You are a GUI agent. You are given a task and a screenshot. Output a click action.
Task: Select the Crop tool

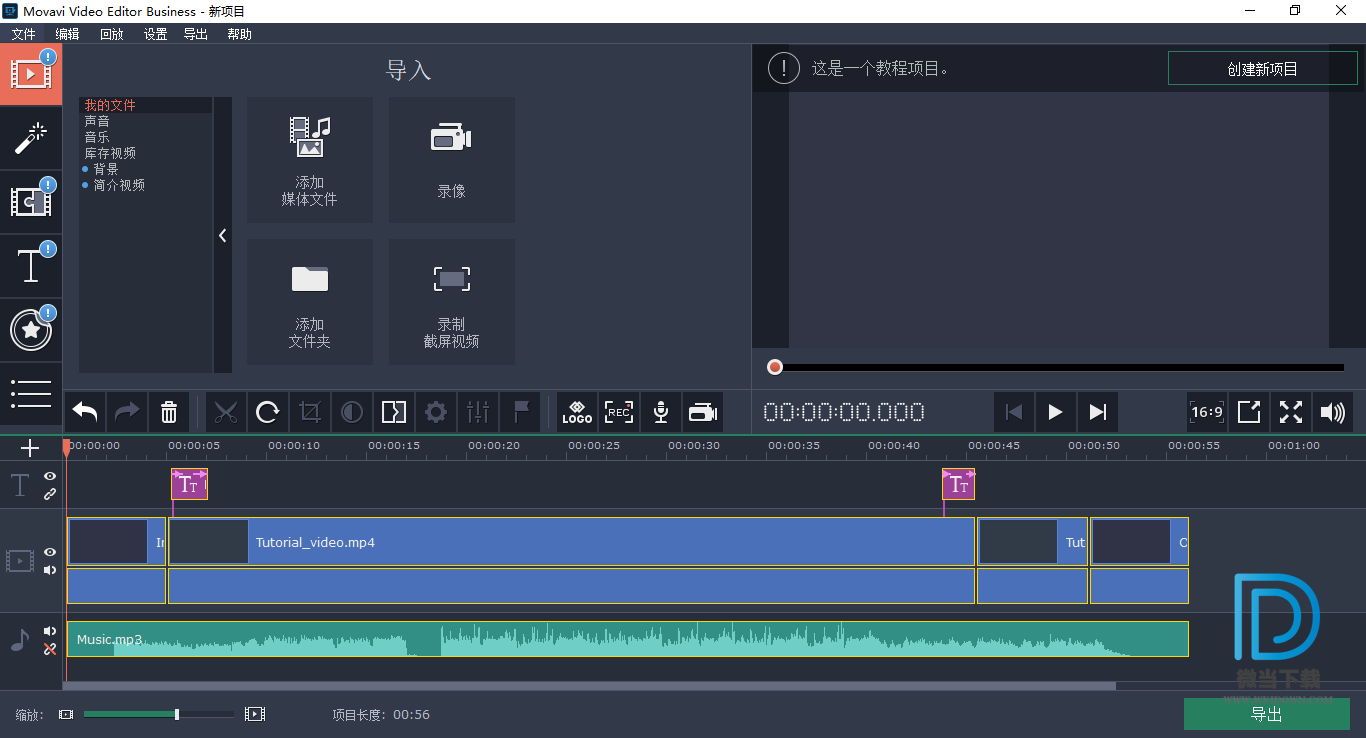(310, 412)
